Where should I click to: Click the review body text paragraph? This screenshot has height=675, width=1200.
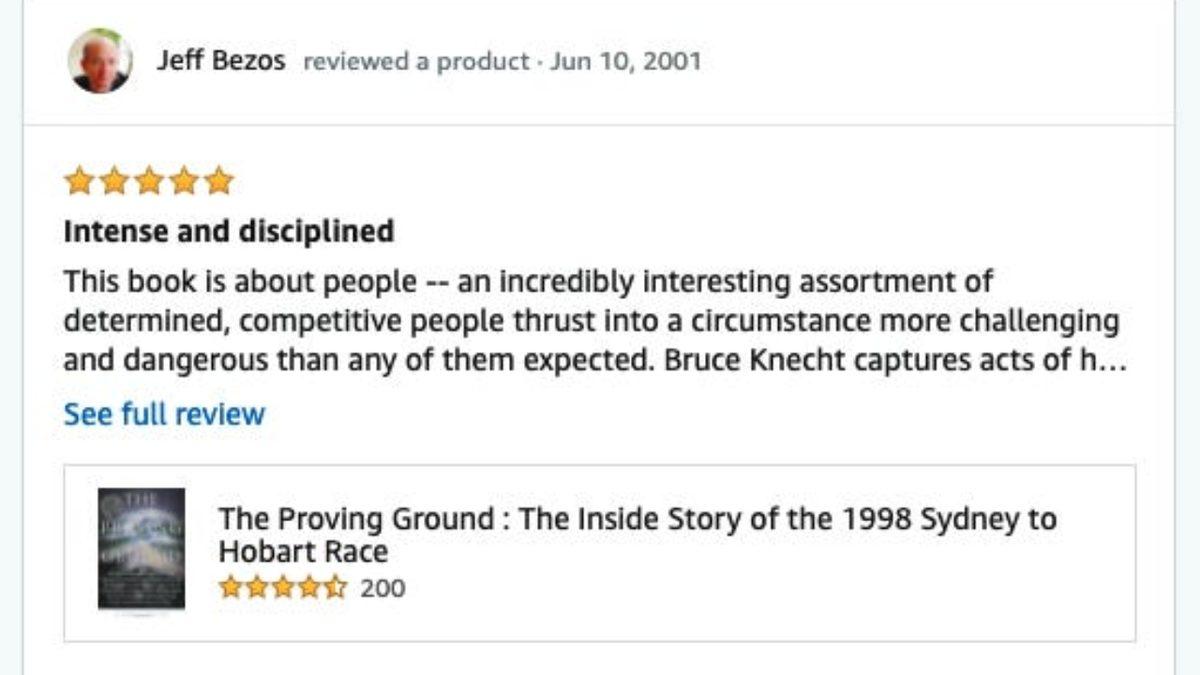590,321
